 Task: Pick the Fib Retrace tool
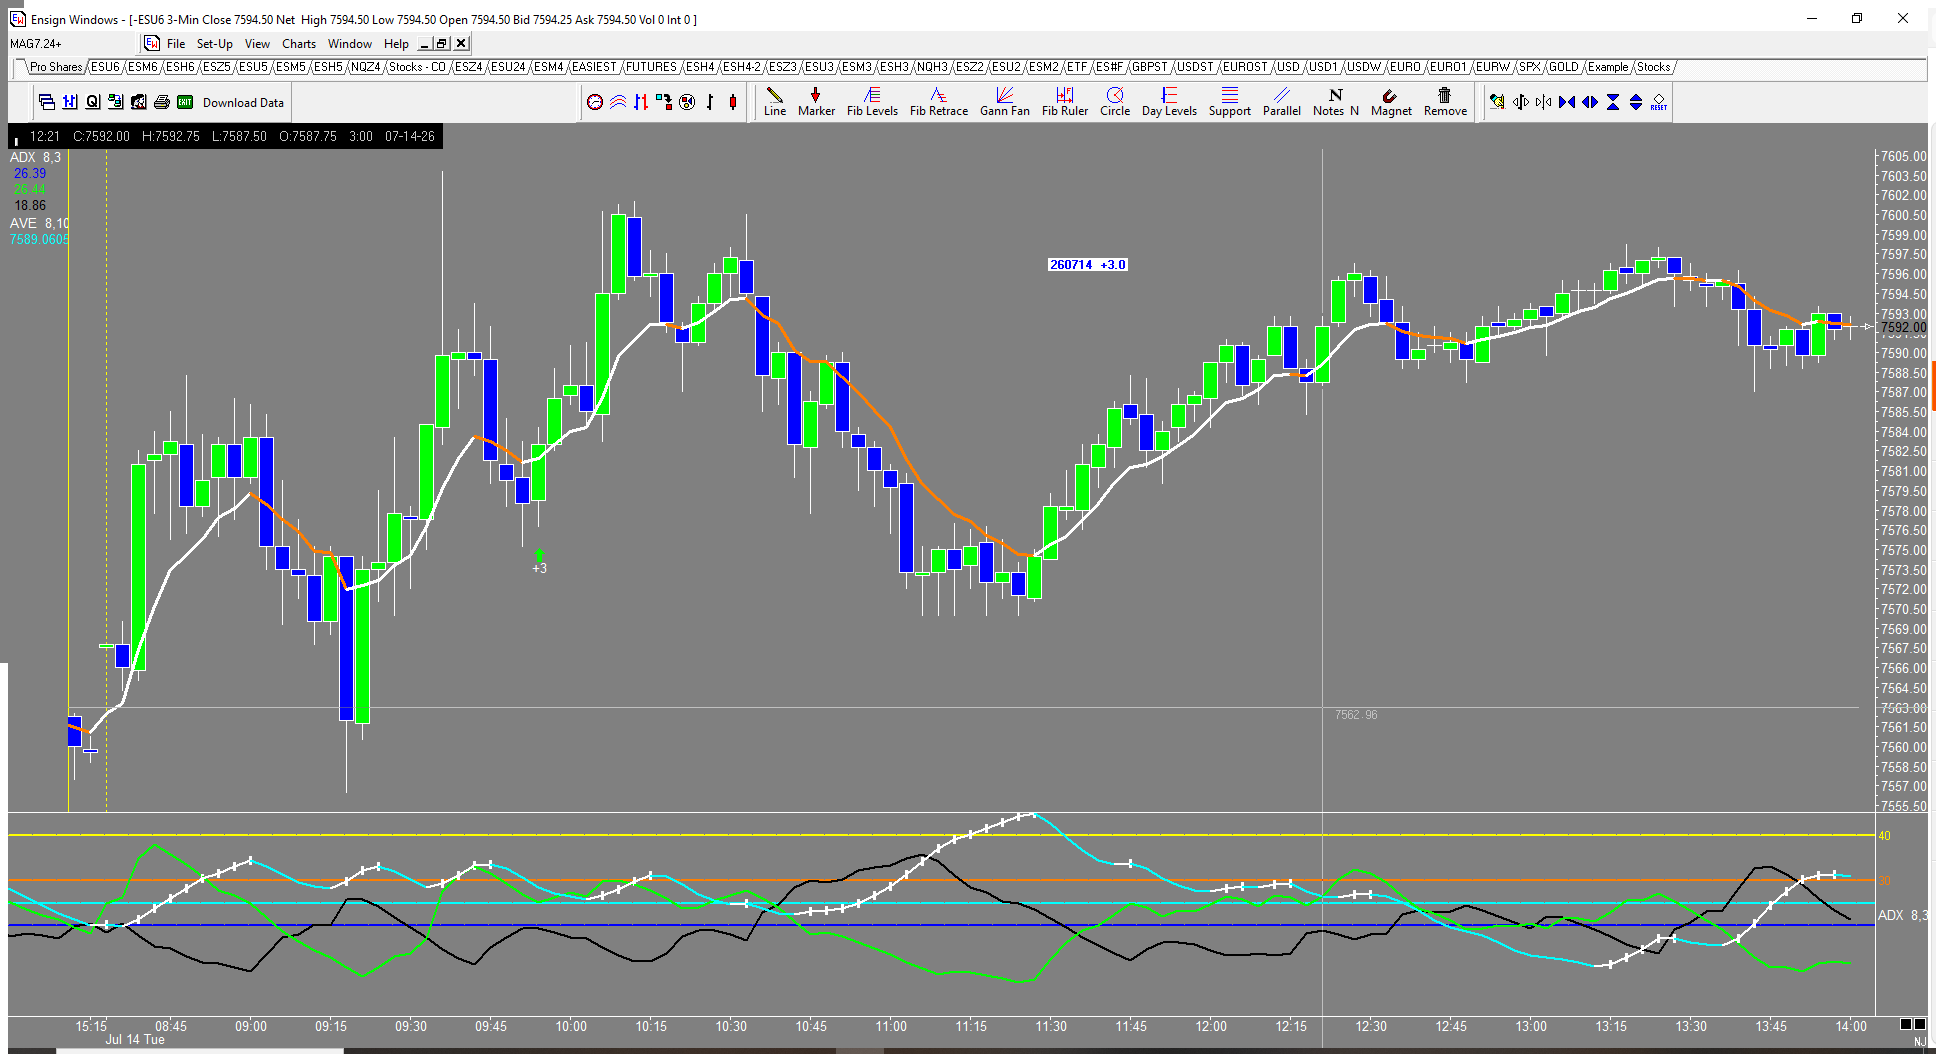pos(938,102)
